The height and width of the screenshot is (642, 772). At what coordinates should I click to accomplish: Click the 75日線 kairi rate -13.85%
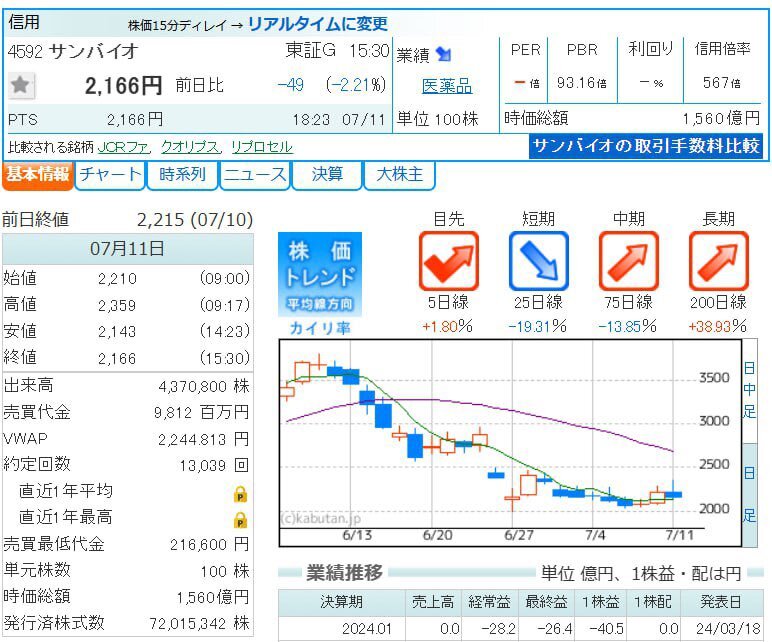(x=628, y=326)
